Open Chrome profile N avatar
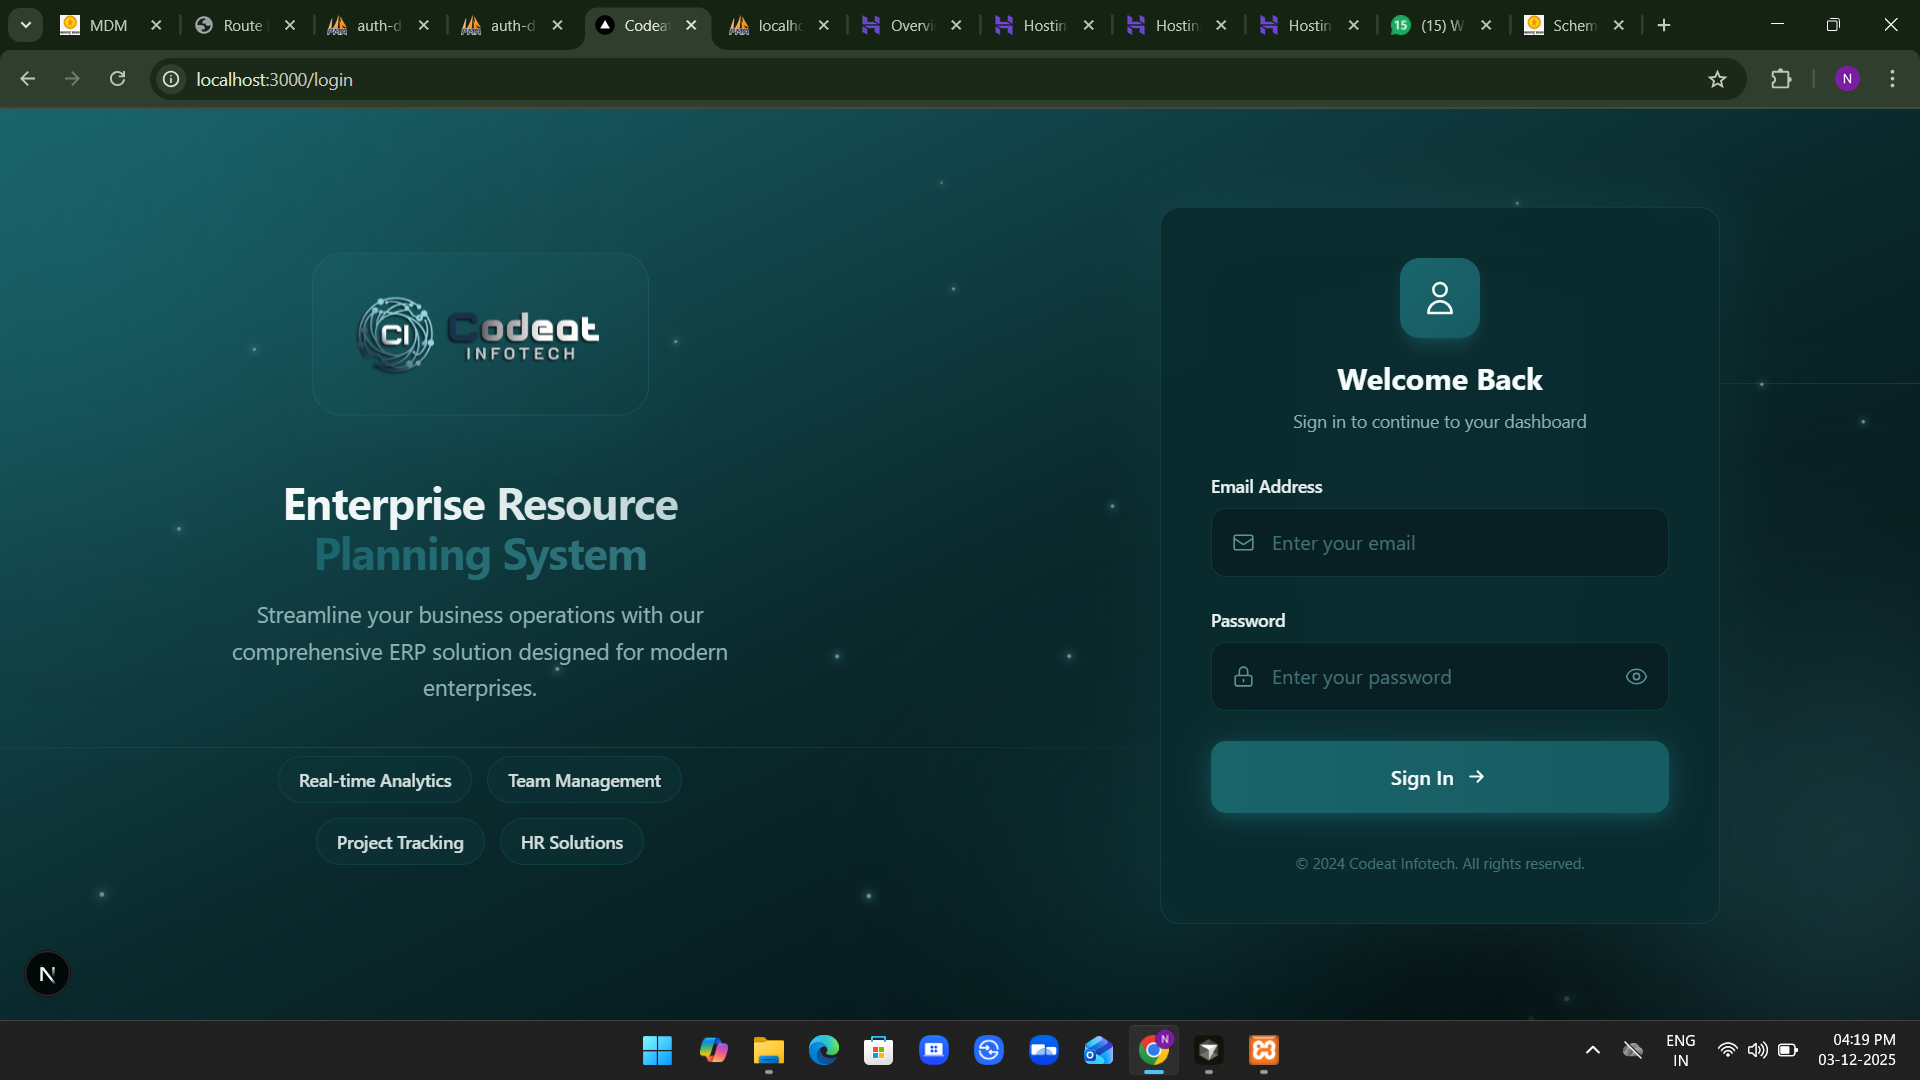 (1847, 79)
